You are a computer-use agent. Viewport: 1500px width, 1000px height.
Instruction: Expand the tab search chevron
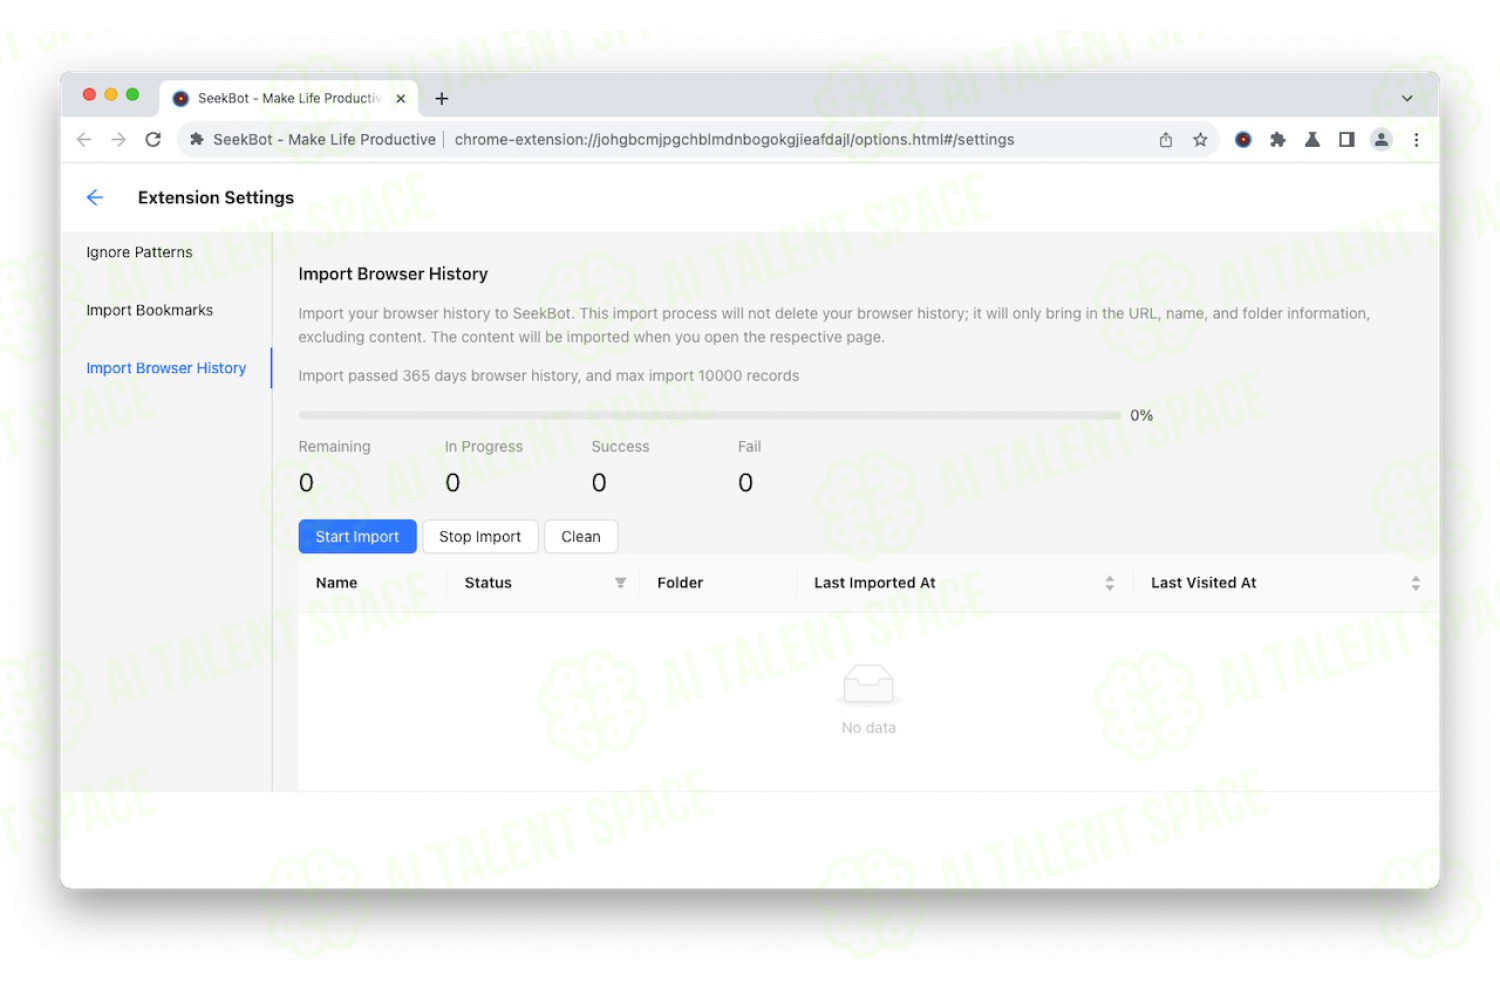click(x=1407, y=98)
